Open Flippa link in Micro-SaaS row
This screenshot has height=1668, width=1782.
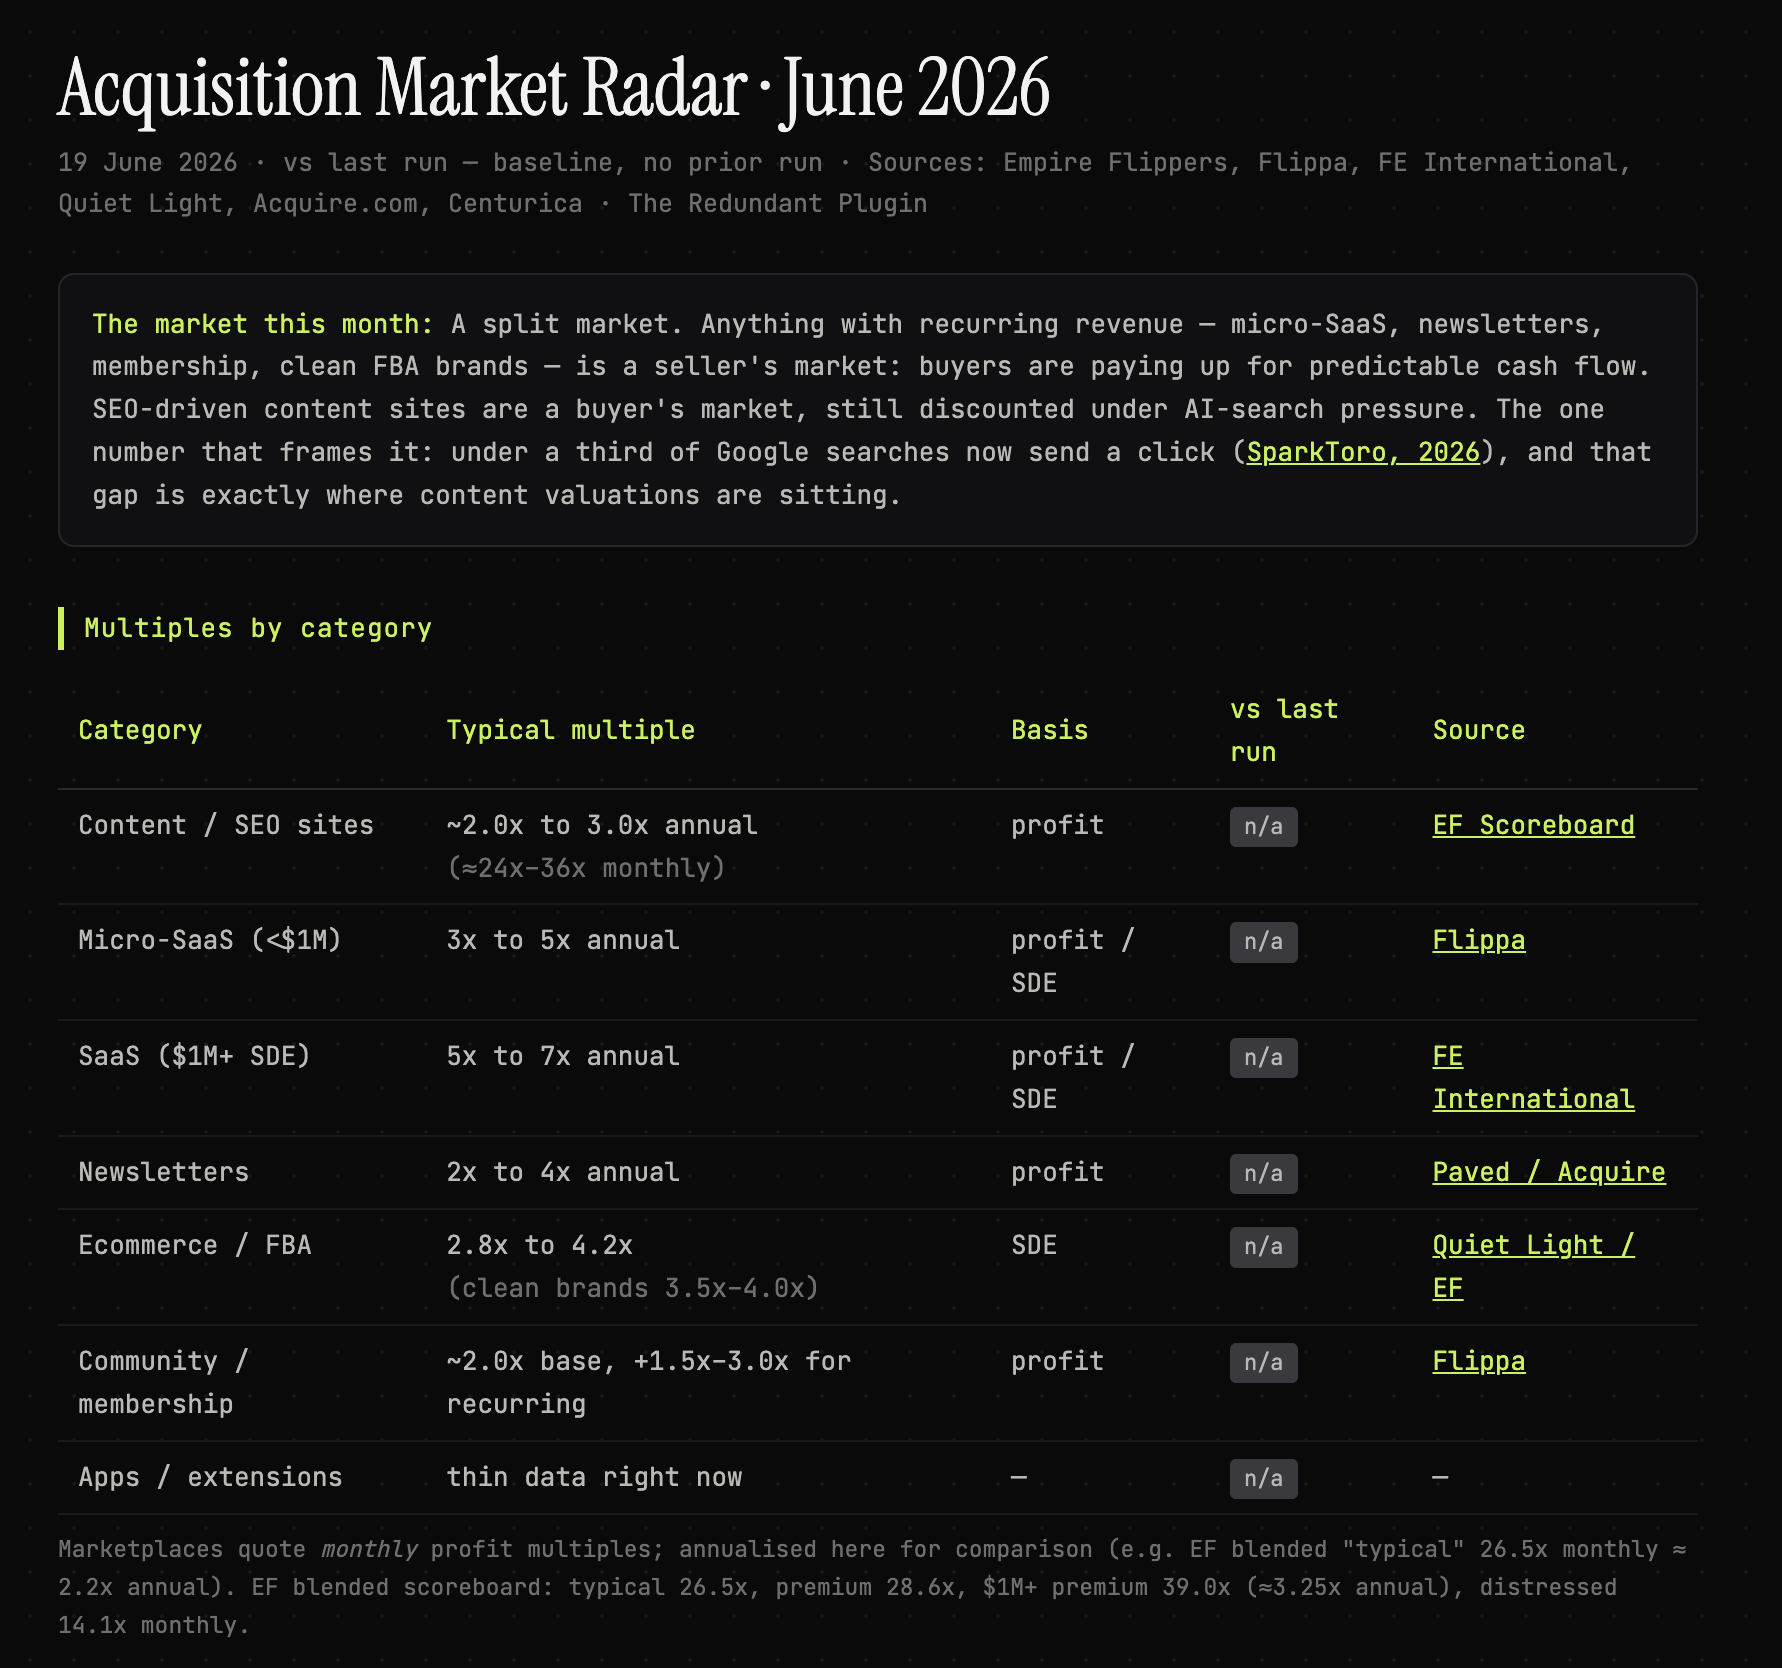coord(1479,940)
